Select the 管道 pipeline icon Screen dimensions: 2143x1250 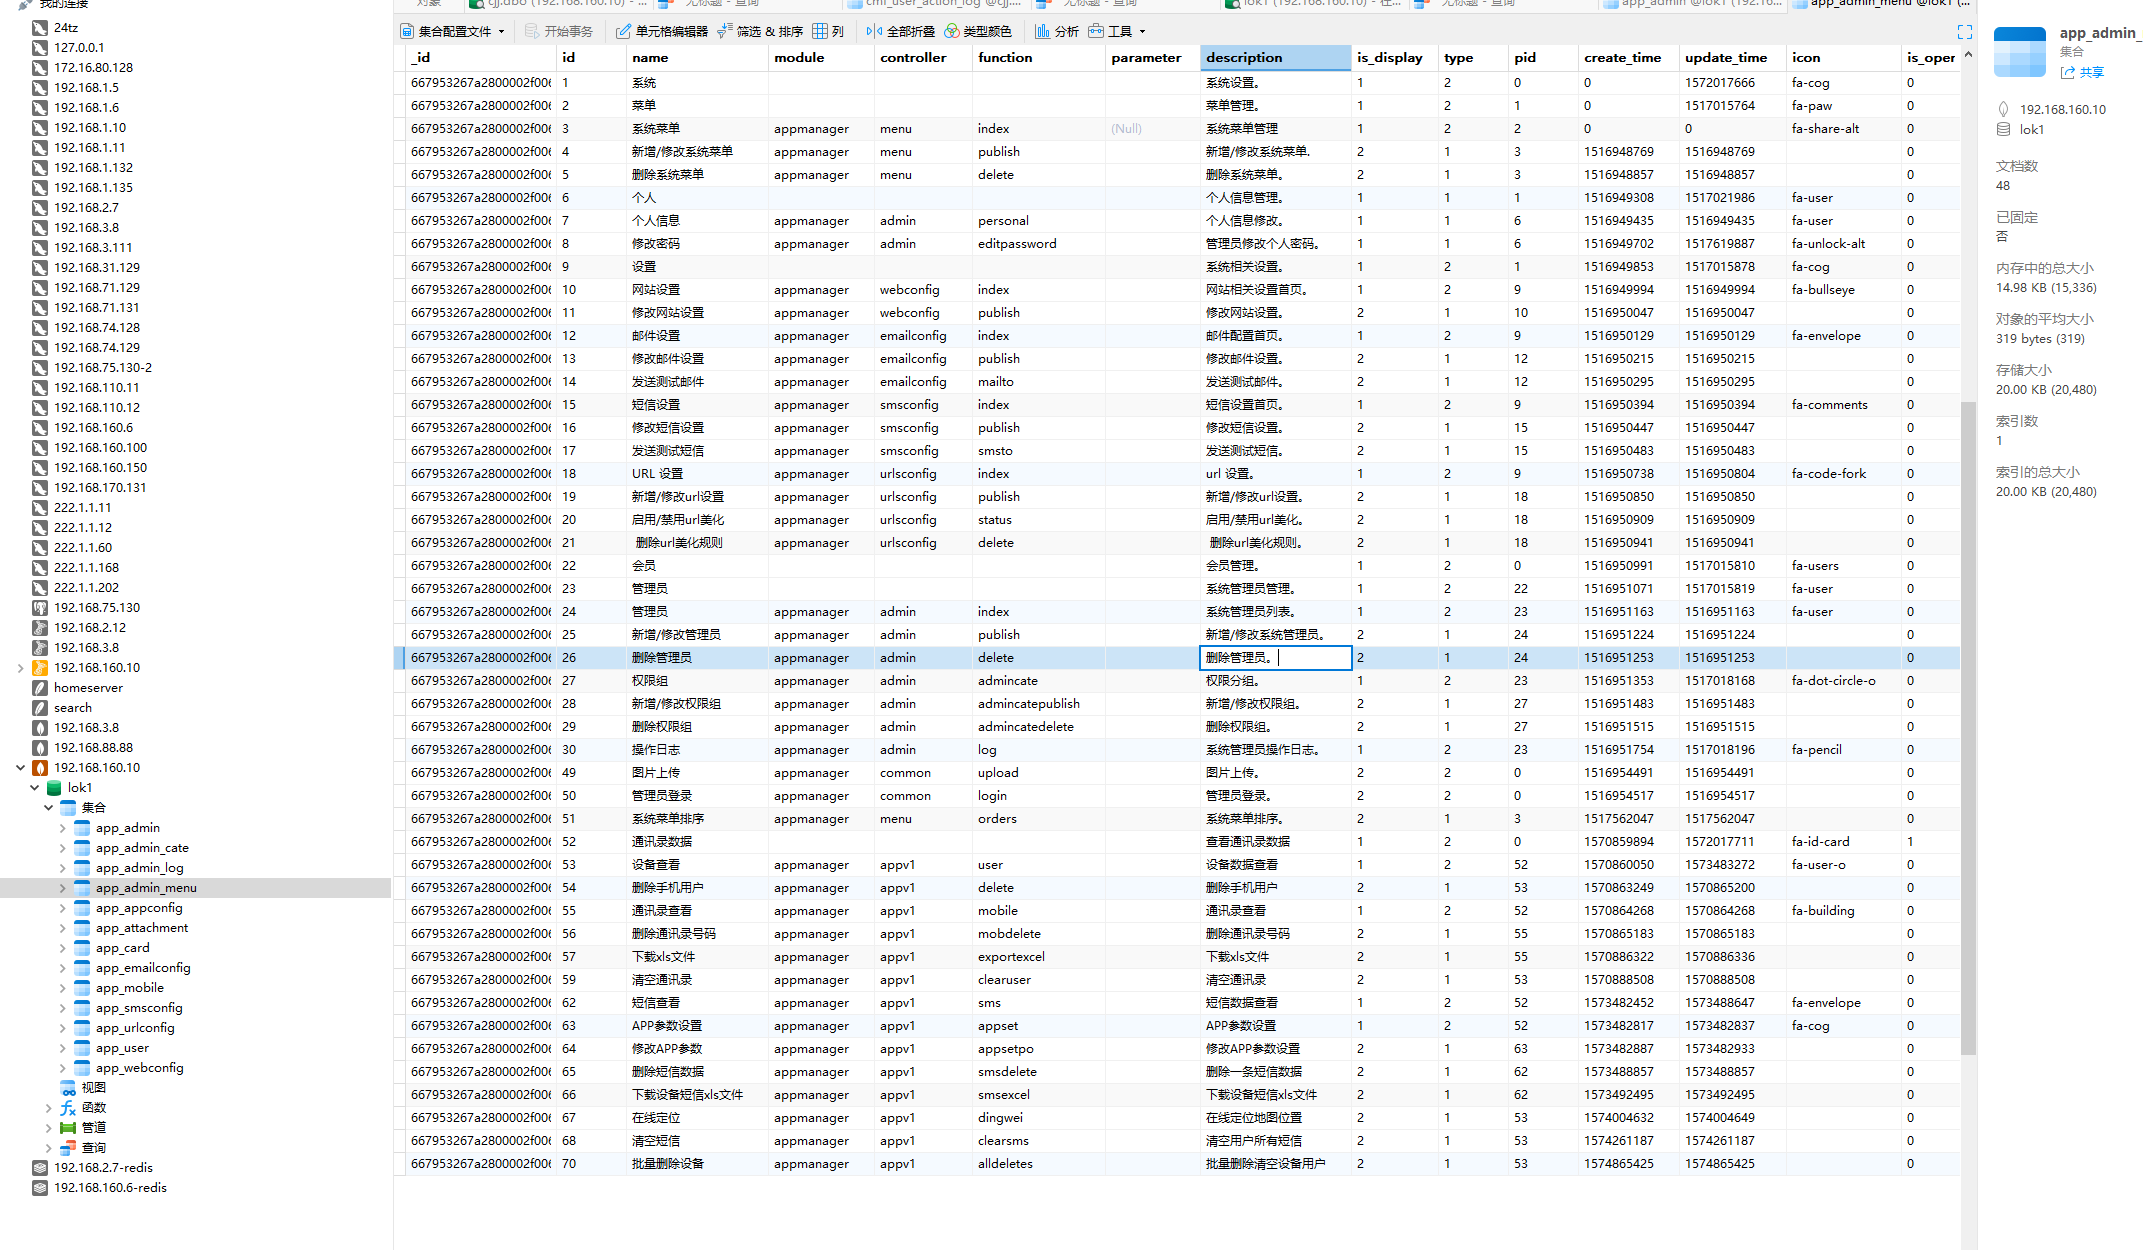coord(68,1128)
